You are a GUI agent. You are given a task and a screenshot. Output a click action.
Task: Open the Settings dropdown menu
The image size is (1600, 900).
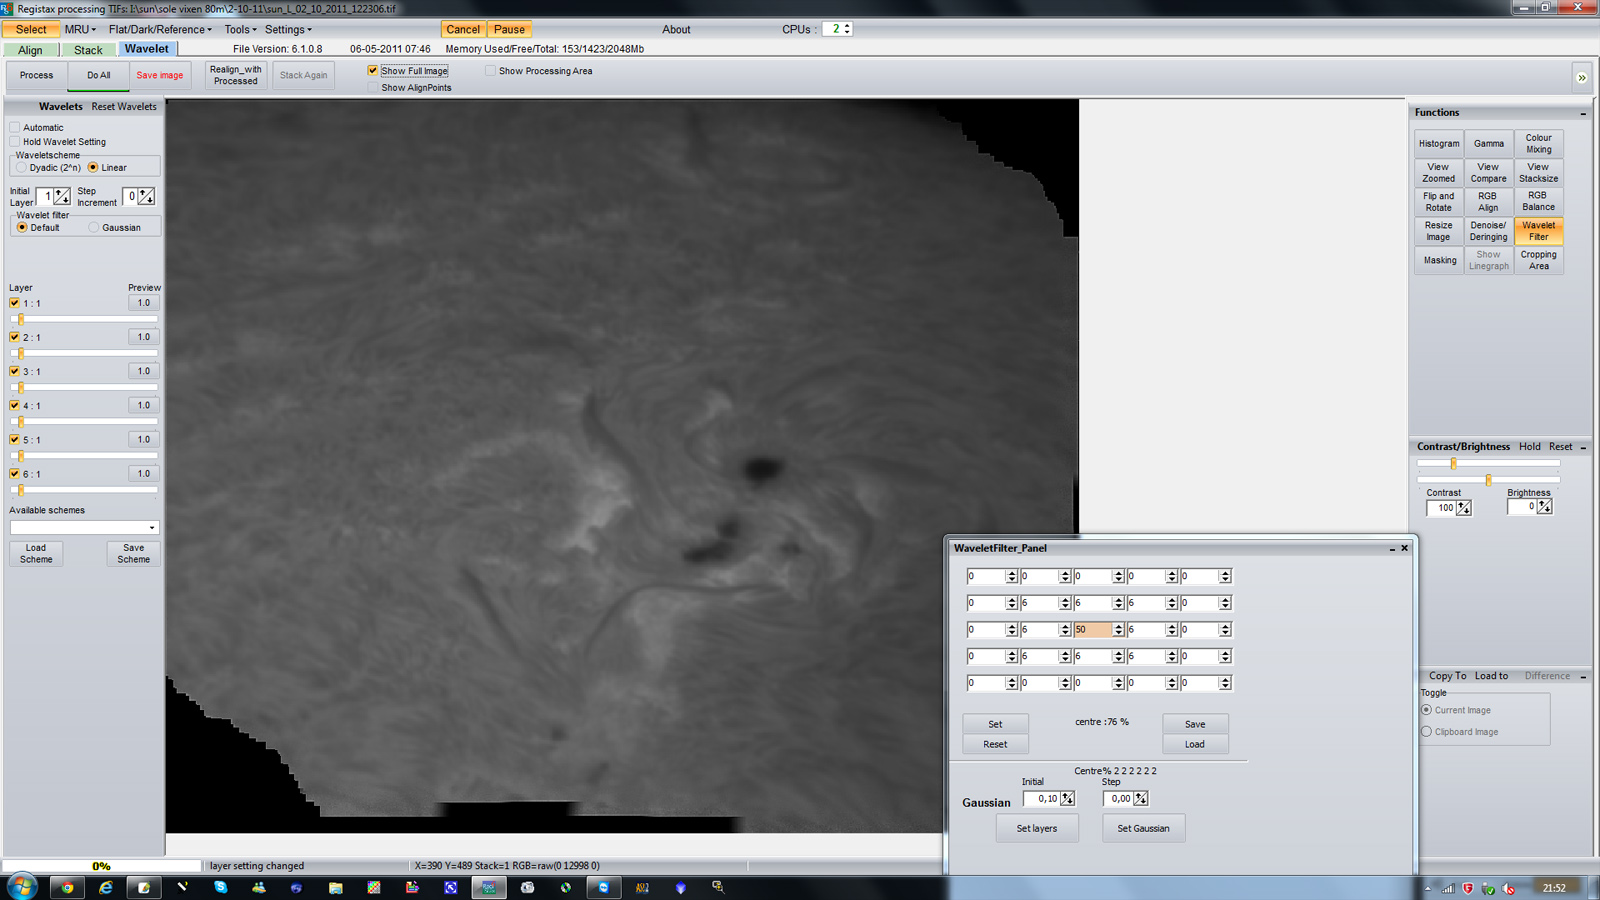[288, 29]
